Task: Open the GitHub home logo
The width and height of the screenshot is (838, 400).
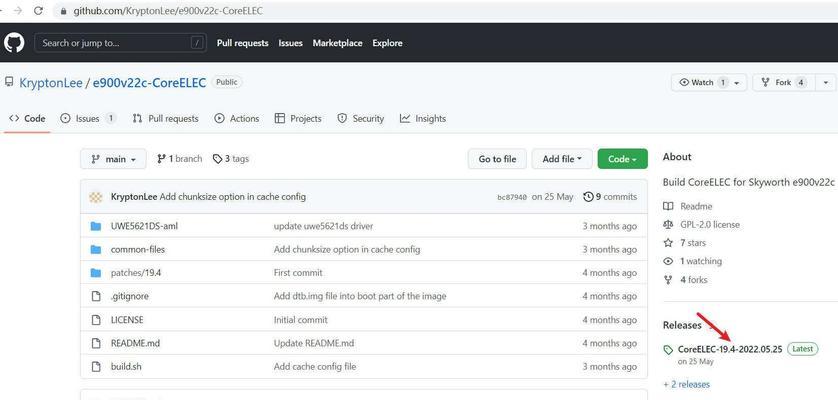Action: tap(14, 43)
